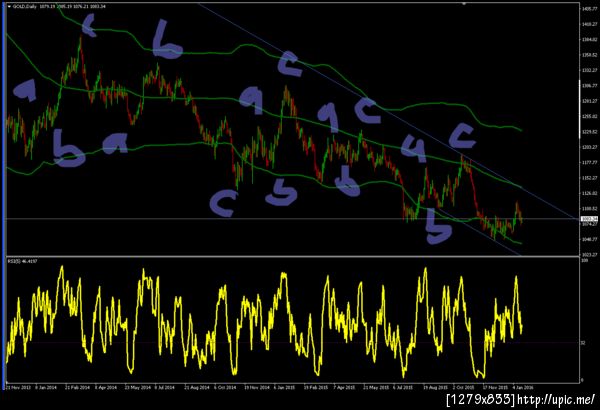
Task: Click the 6 Jan 2015 date label
Action: tap(284, 387)
